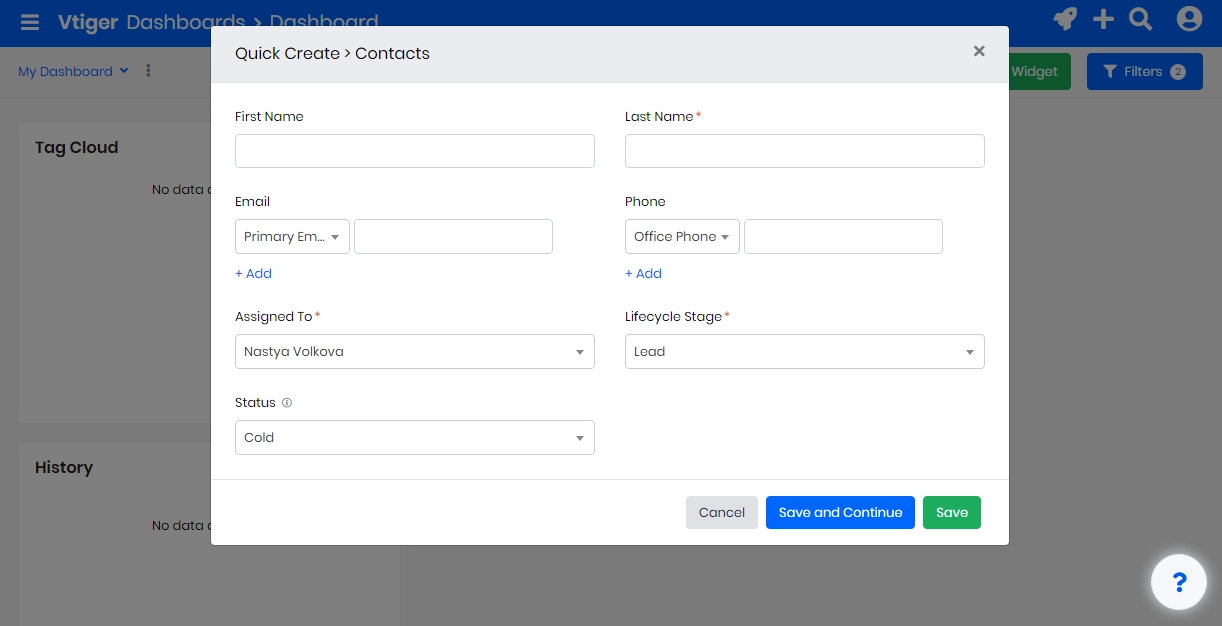1222x626 pixels.
Task: Add another email with the Add link
Action: point(253,273)
